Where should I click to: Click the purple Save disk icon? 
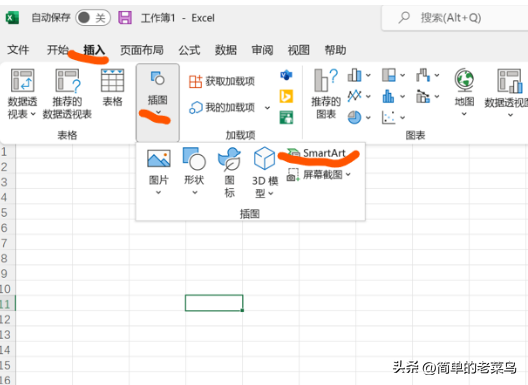pyautogui.click(x=125, y=18)
